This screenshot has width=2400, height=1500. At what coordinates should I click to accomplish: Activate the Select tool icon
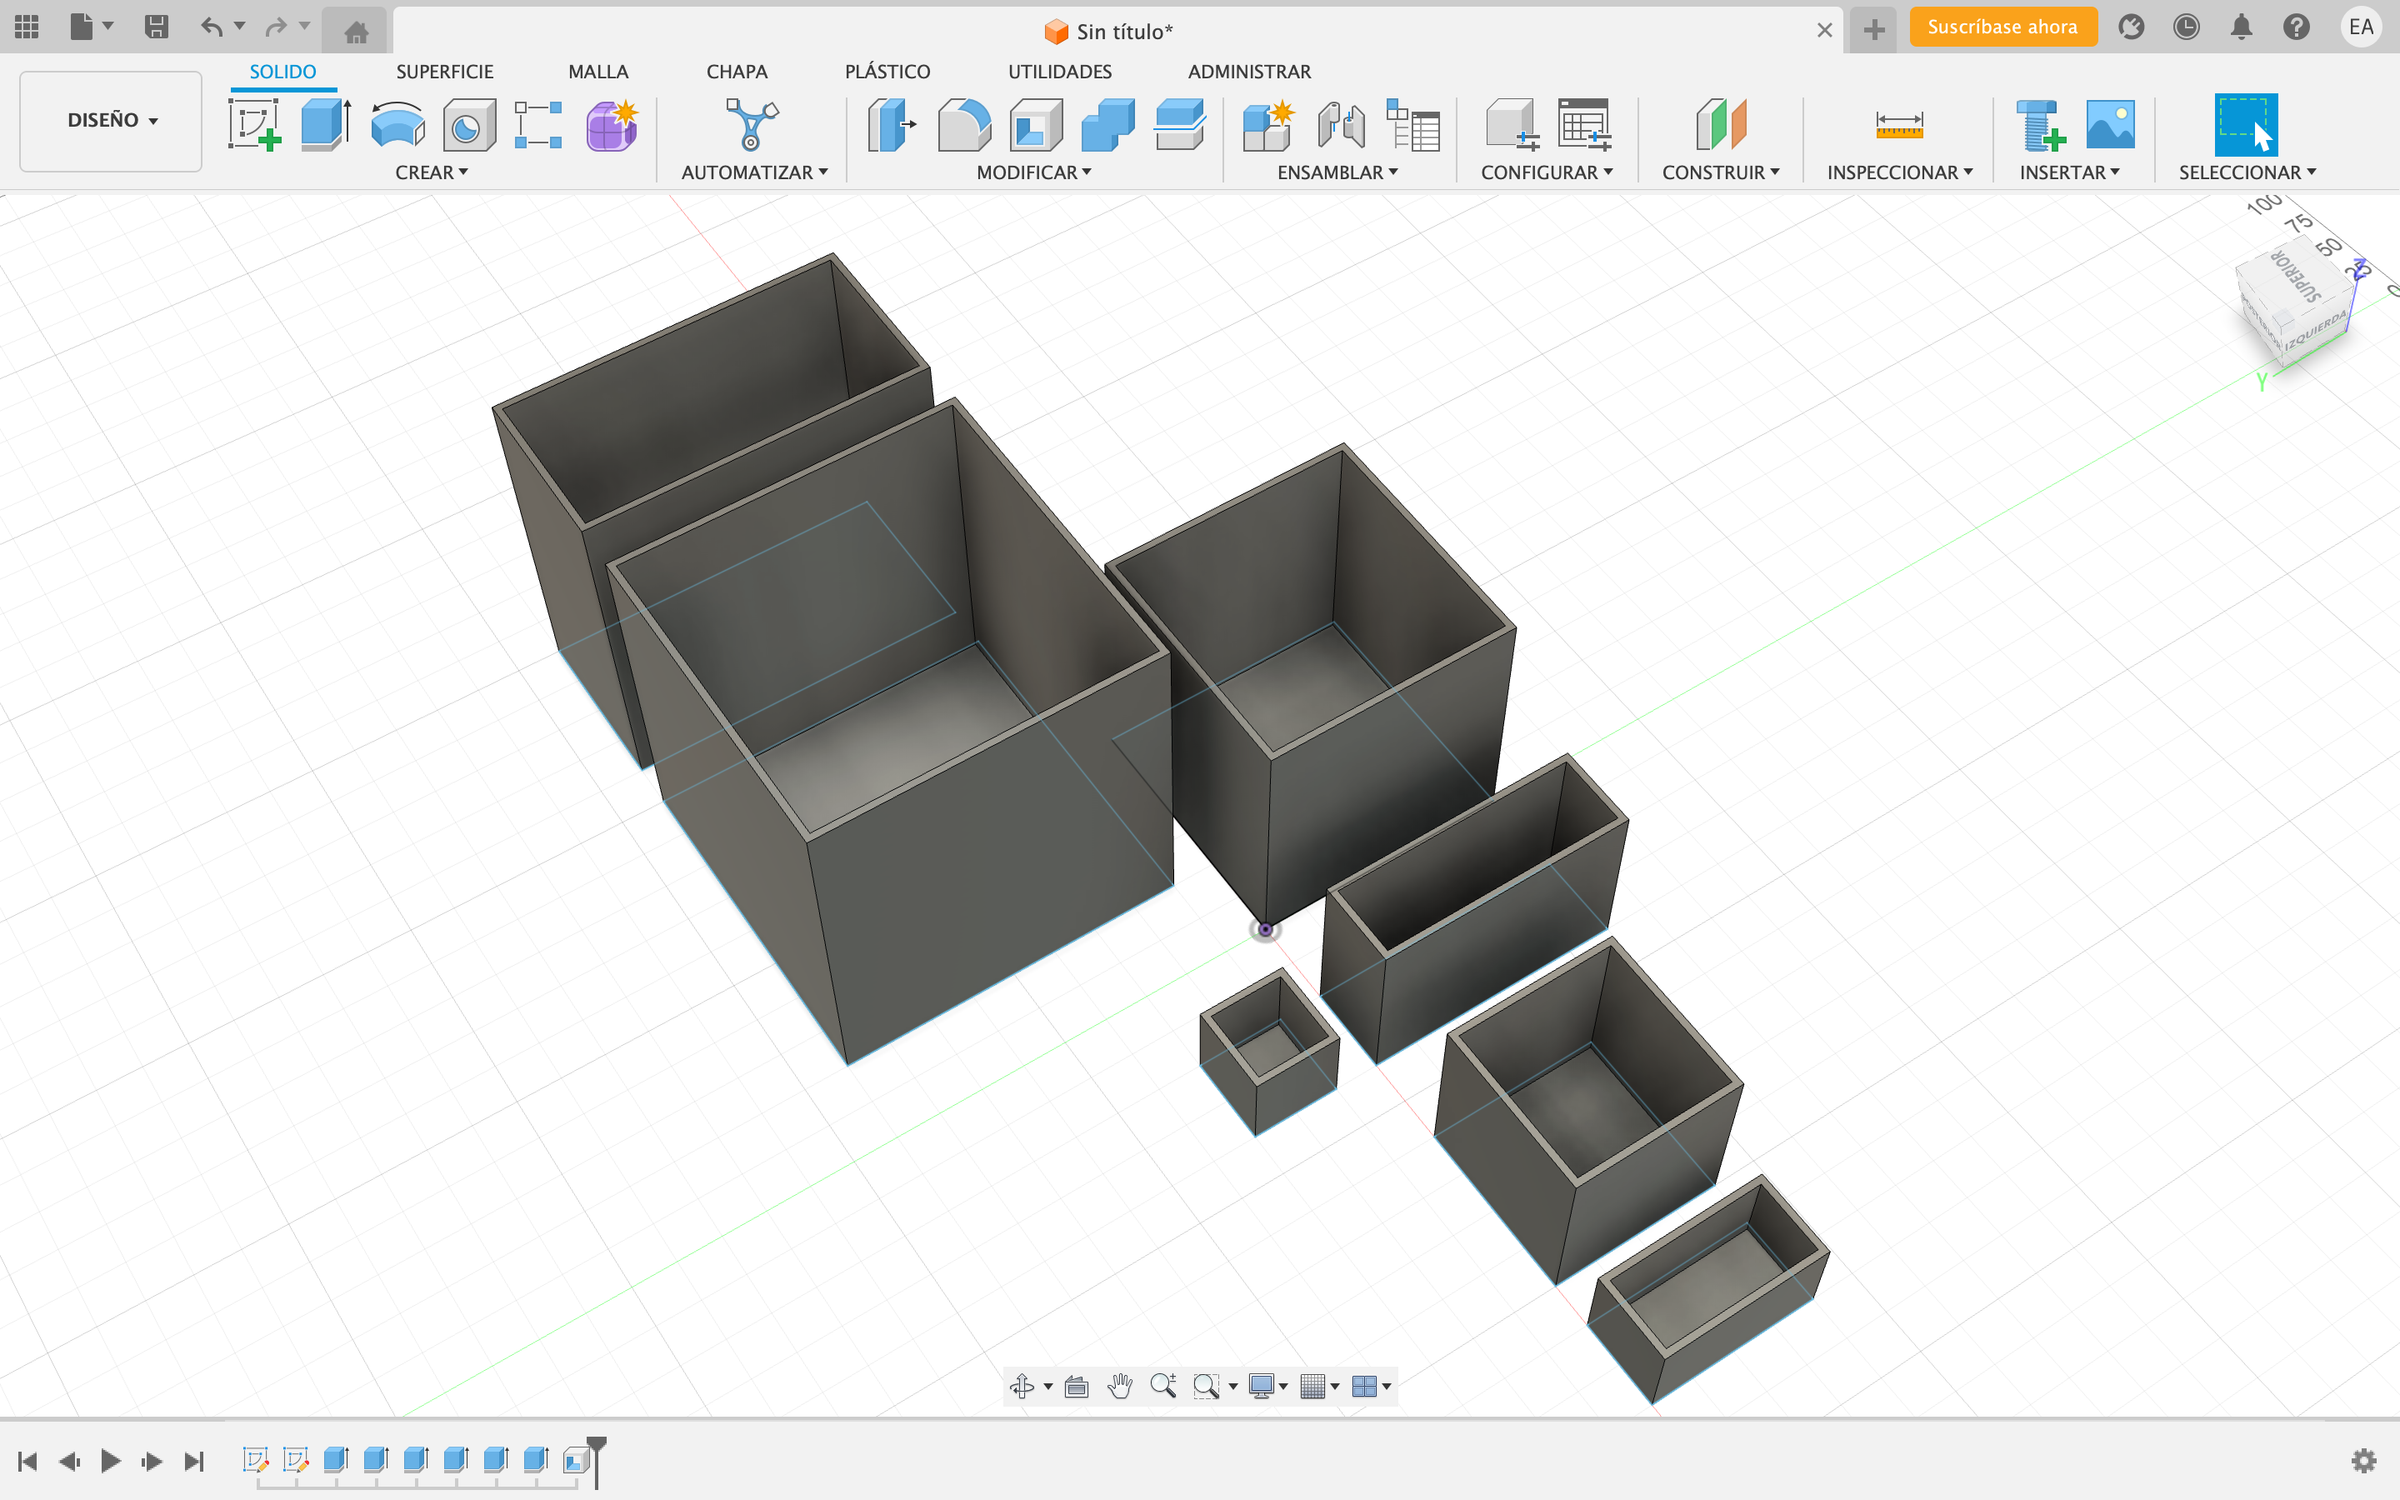pyautogui.click(x=2246, y=124)
